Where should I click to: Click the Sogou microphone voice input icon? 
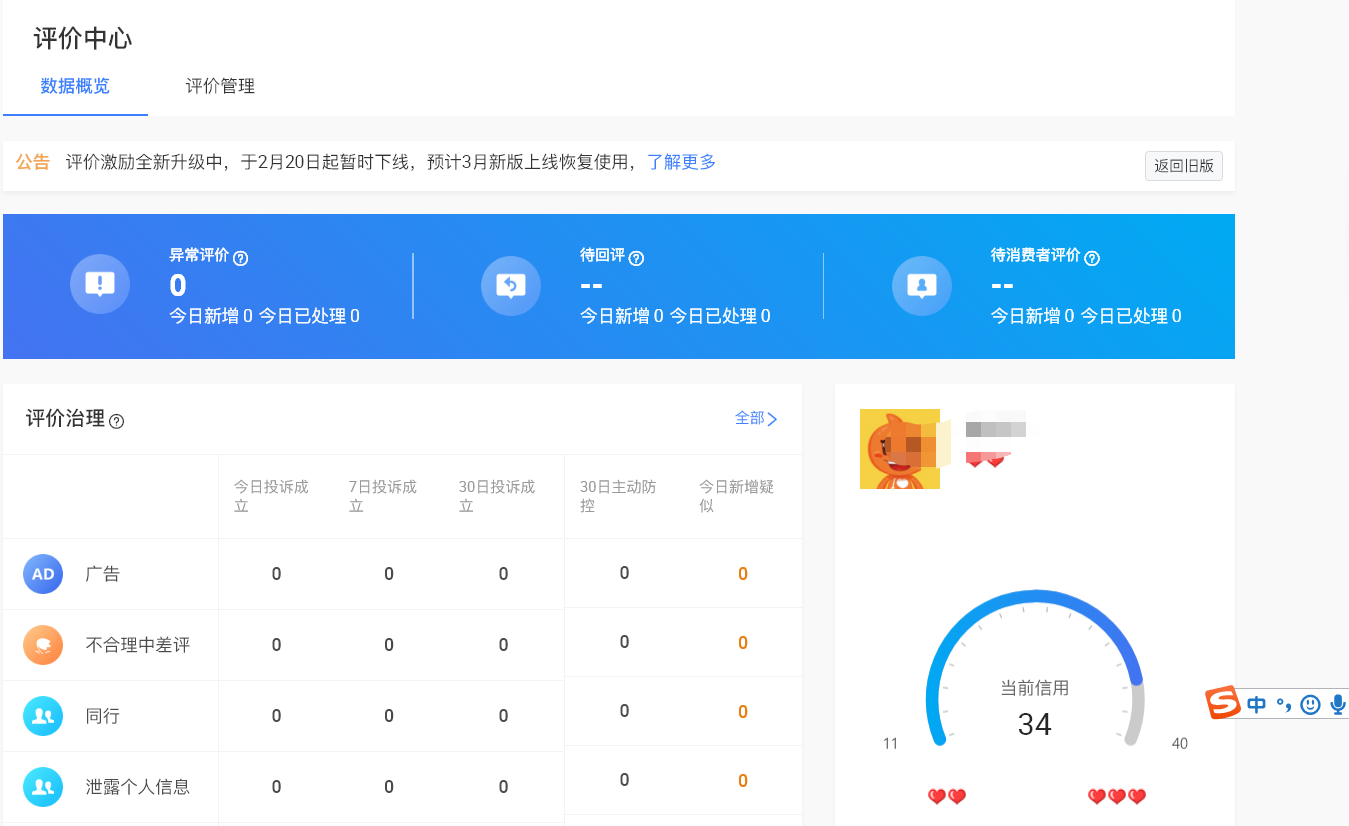click(x=1338, y=705)
